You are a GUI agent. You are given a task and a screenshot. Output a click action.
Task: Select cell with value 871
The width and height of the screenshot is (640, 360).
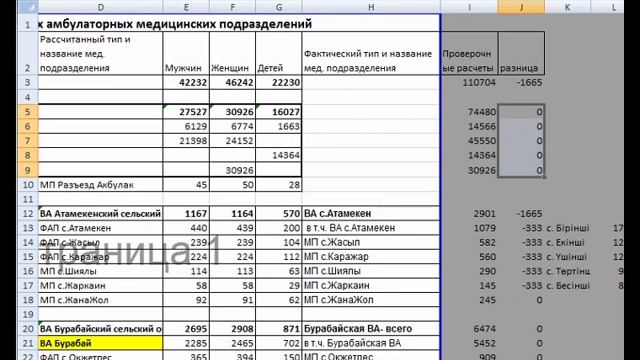(x=279, y=329)
